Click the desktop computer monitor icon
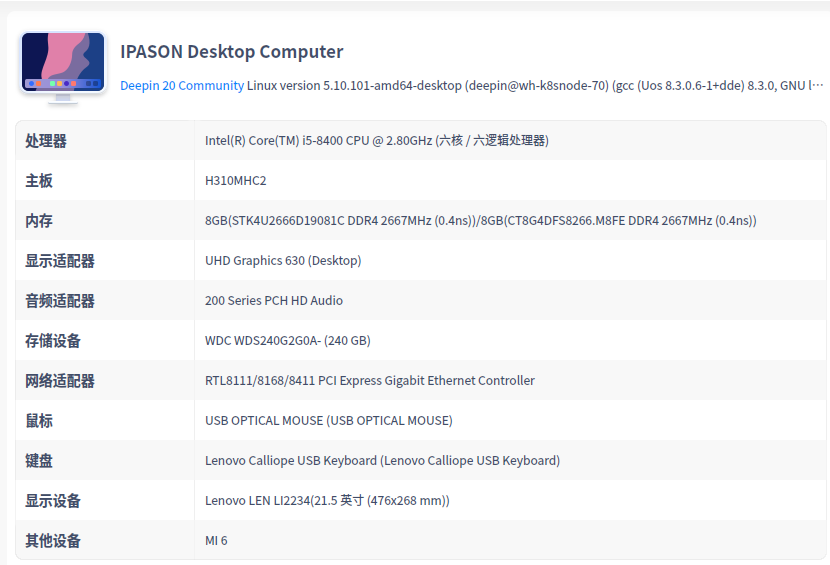830x565 pixels. point(63,65)
